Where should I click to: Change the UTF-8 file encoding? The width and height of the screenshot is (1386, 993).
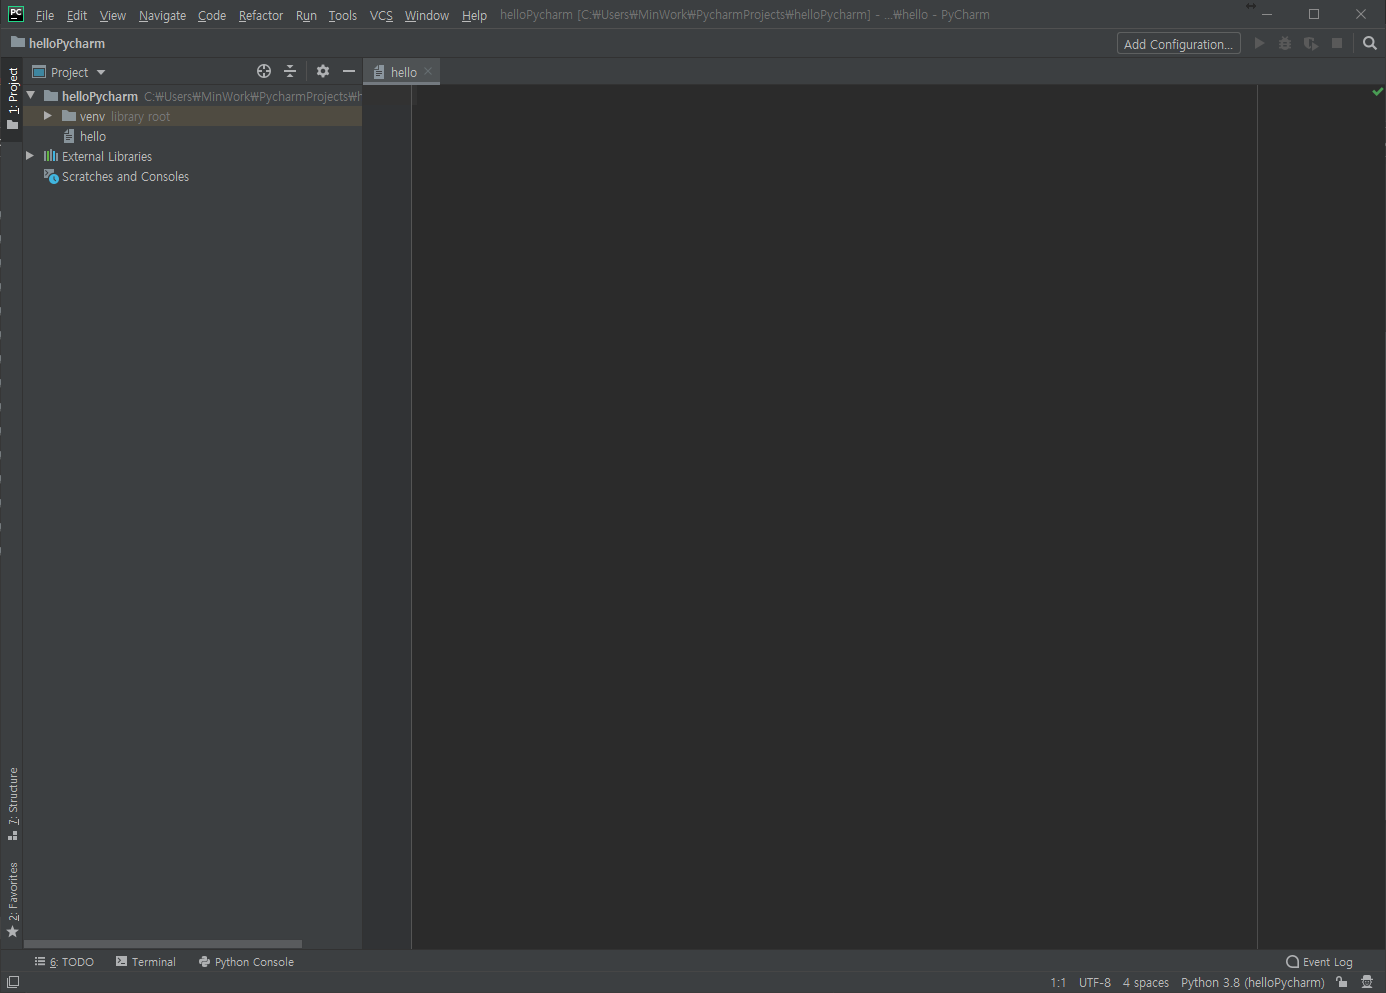tap(1095, 983)
